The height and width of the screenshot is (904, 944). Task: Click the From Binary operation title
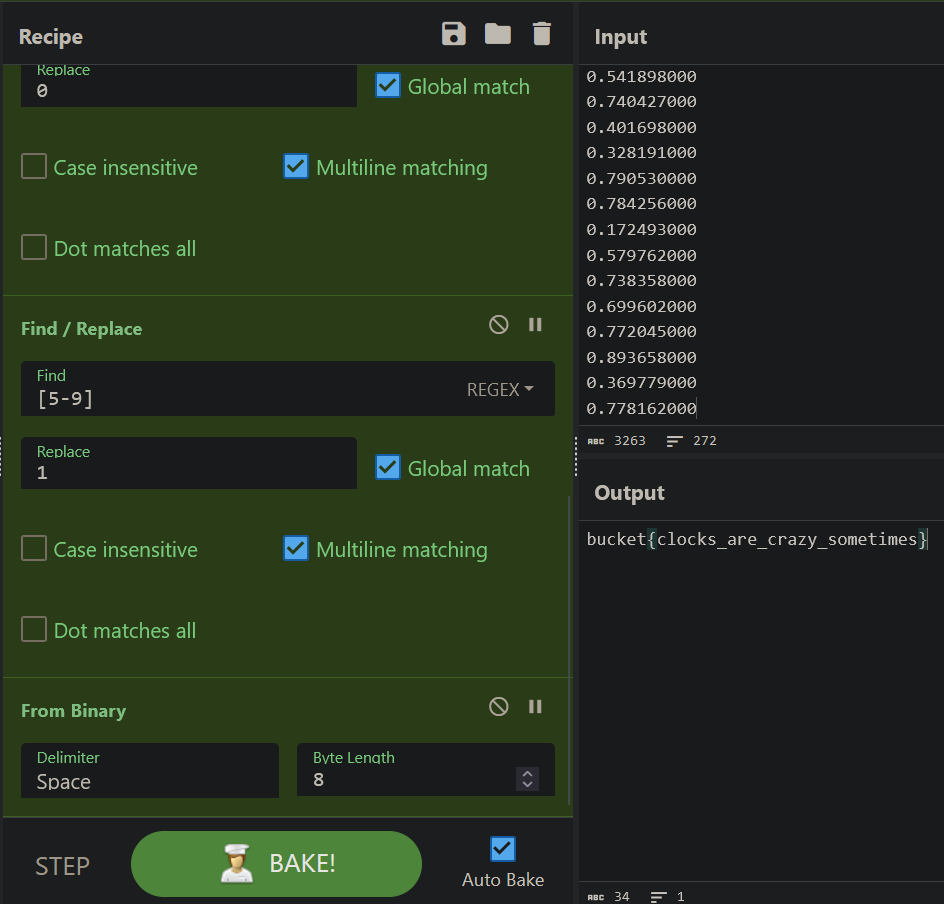(x=73, y=711)
